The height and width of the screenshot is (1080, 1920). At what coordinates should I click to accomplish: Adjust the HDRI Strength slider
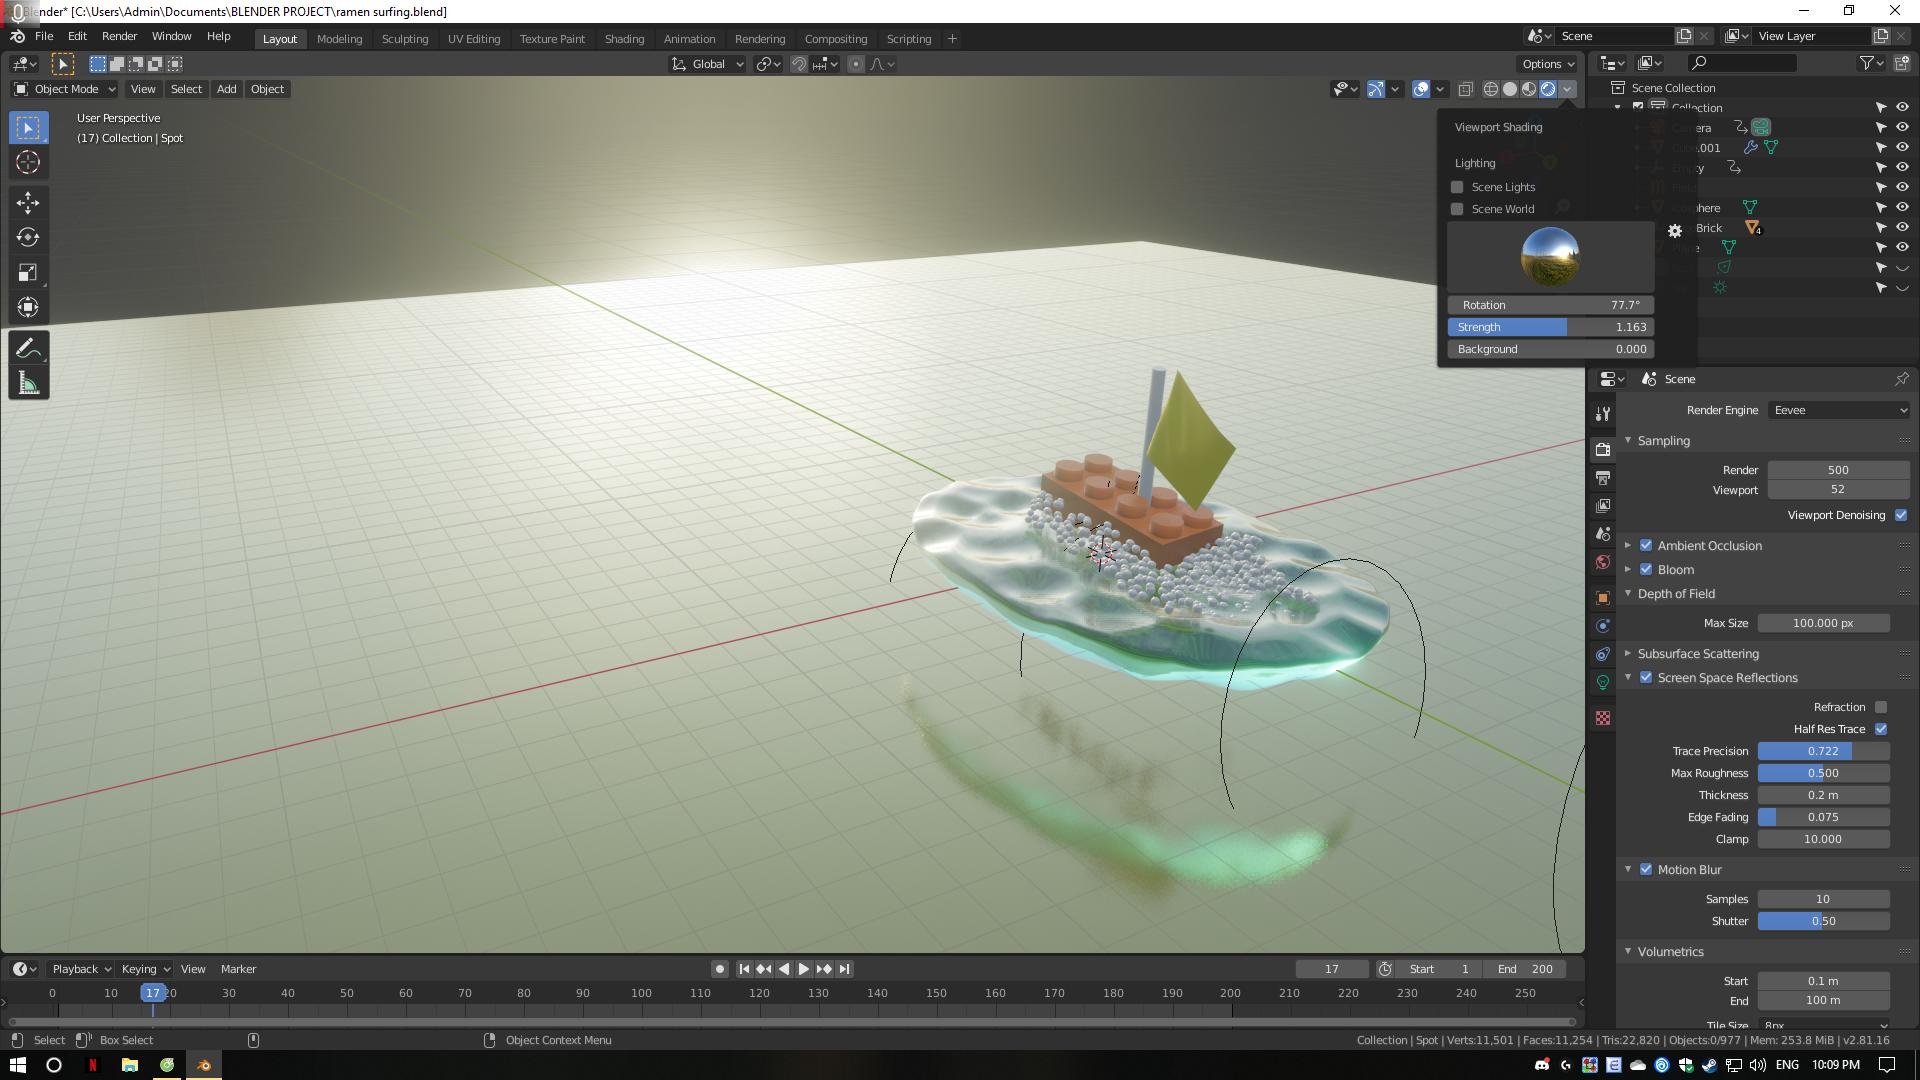(1550, 327)
